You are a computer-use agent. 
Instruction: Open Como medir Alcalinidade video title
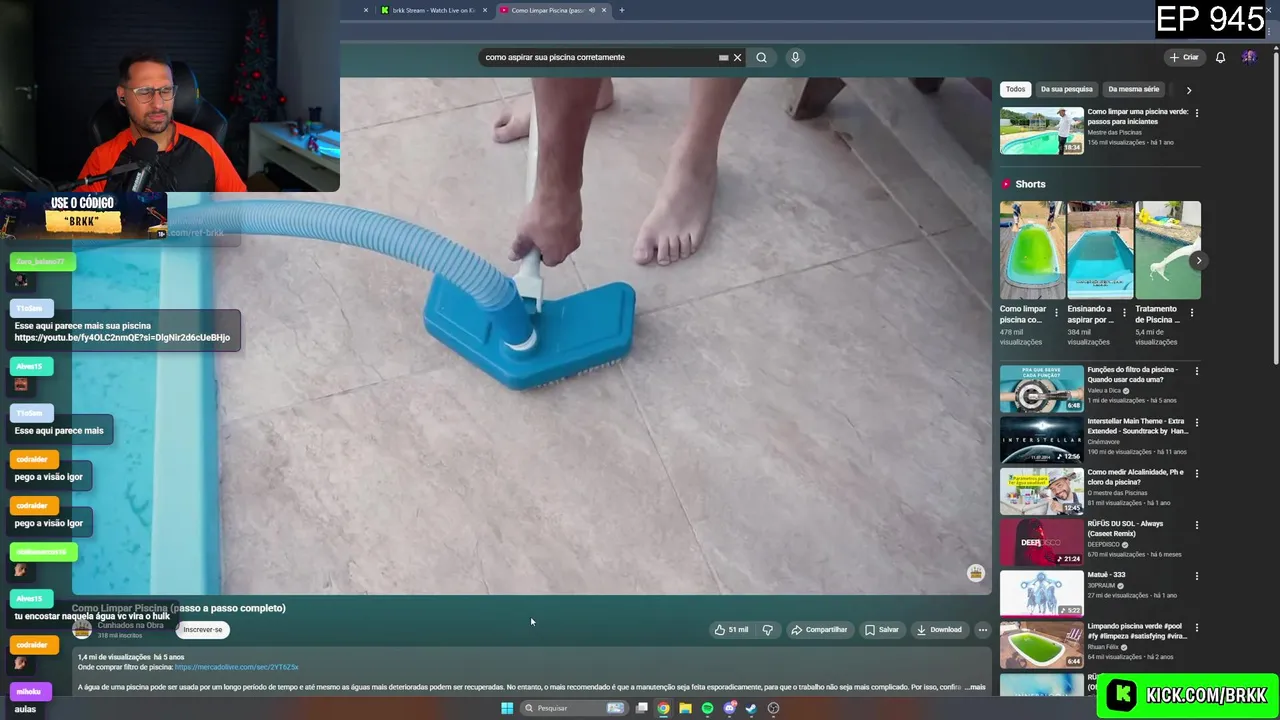[1135, 477]
